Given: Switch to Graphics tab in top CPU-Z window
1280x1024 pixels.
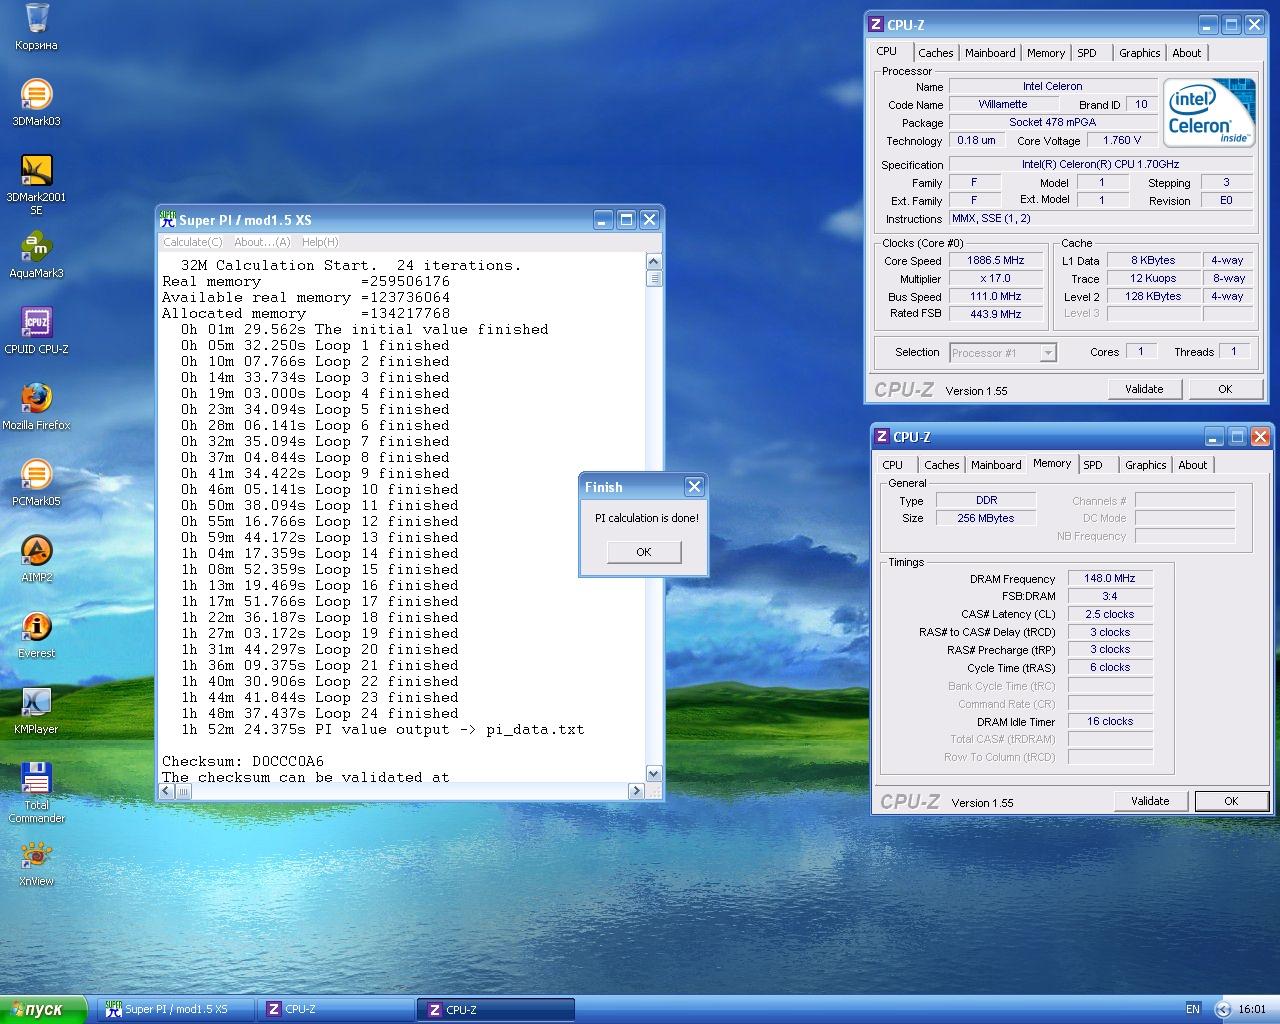Looking at the screenshot, I should pos(1140,53).
